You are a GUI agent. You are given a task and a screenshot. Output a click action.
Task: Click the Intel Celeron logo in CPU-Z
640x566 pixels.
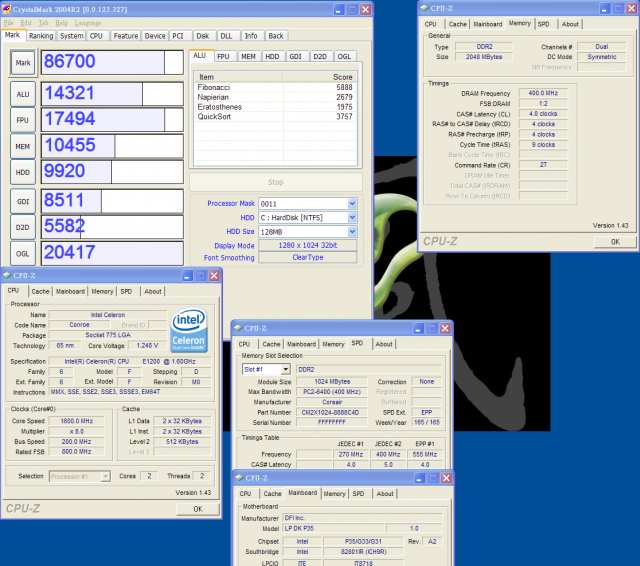[x=189, y=330]
